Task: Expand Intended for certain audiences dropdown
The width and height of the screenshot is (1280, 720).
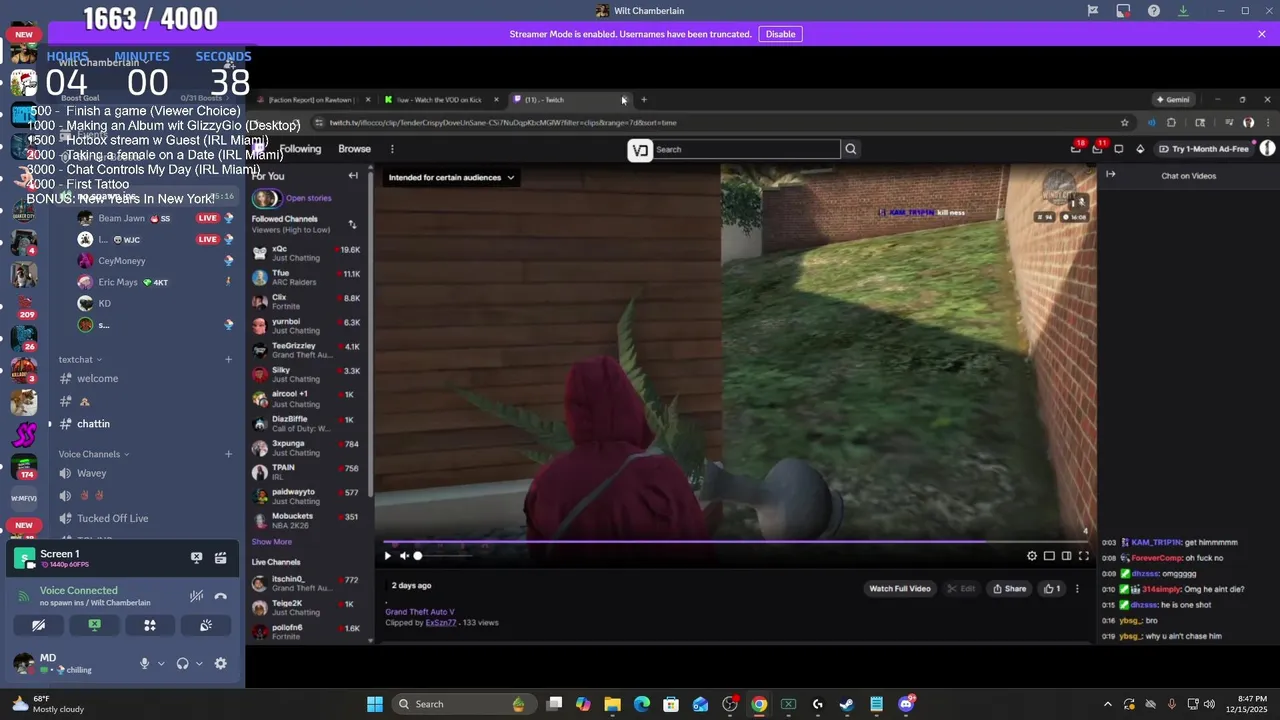Action: (451, 178)
